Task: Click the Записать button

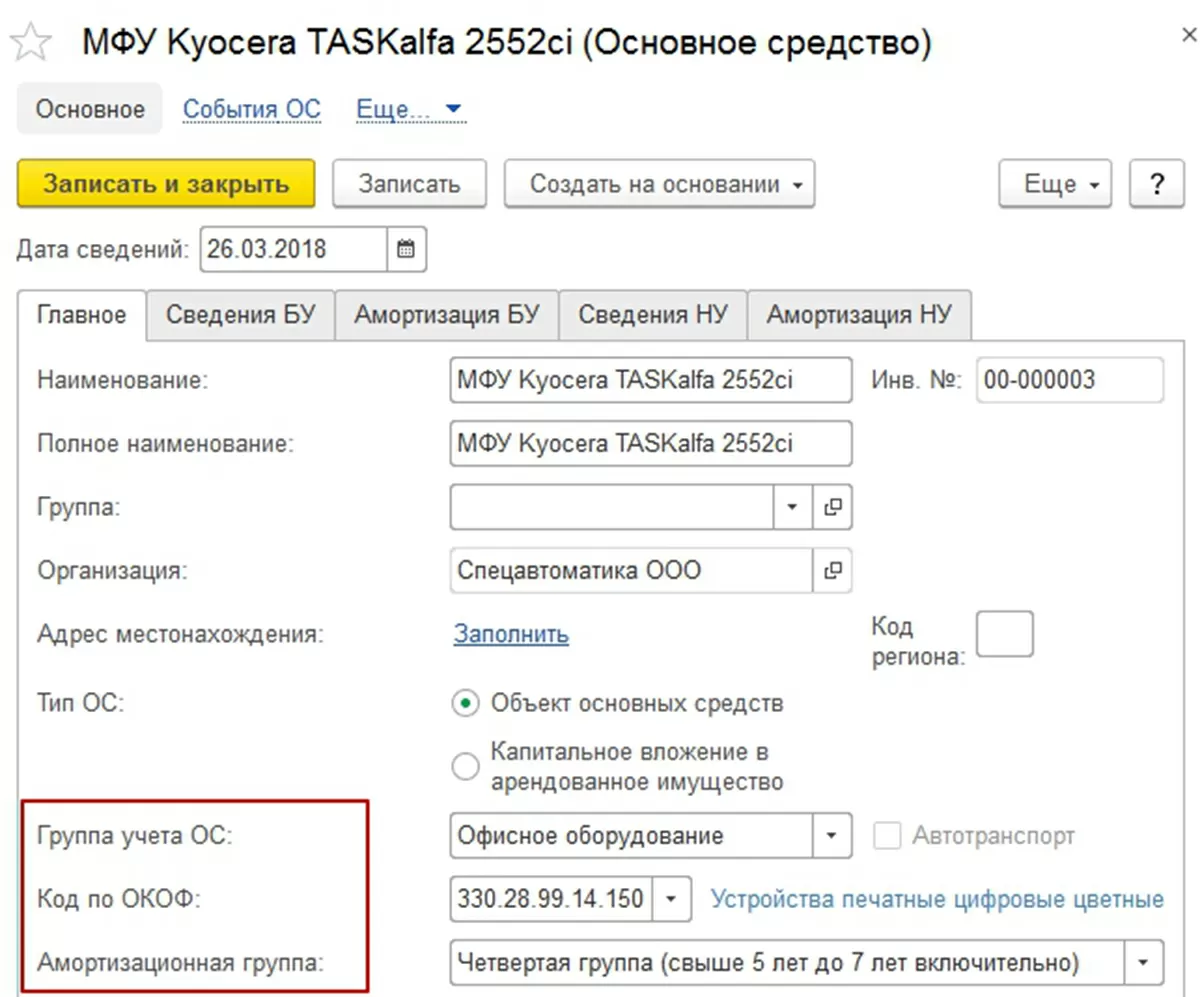Action: coord(409,184)
